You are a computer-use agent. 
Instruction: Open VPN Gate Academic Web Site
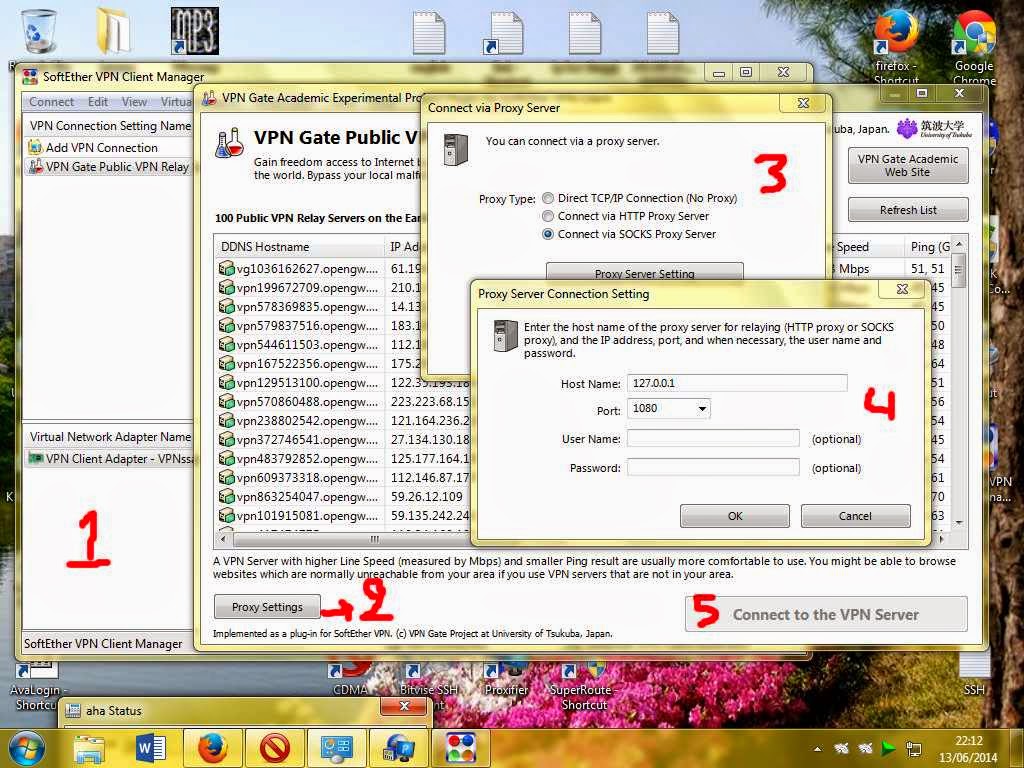point(908,165)
